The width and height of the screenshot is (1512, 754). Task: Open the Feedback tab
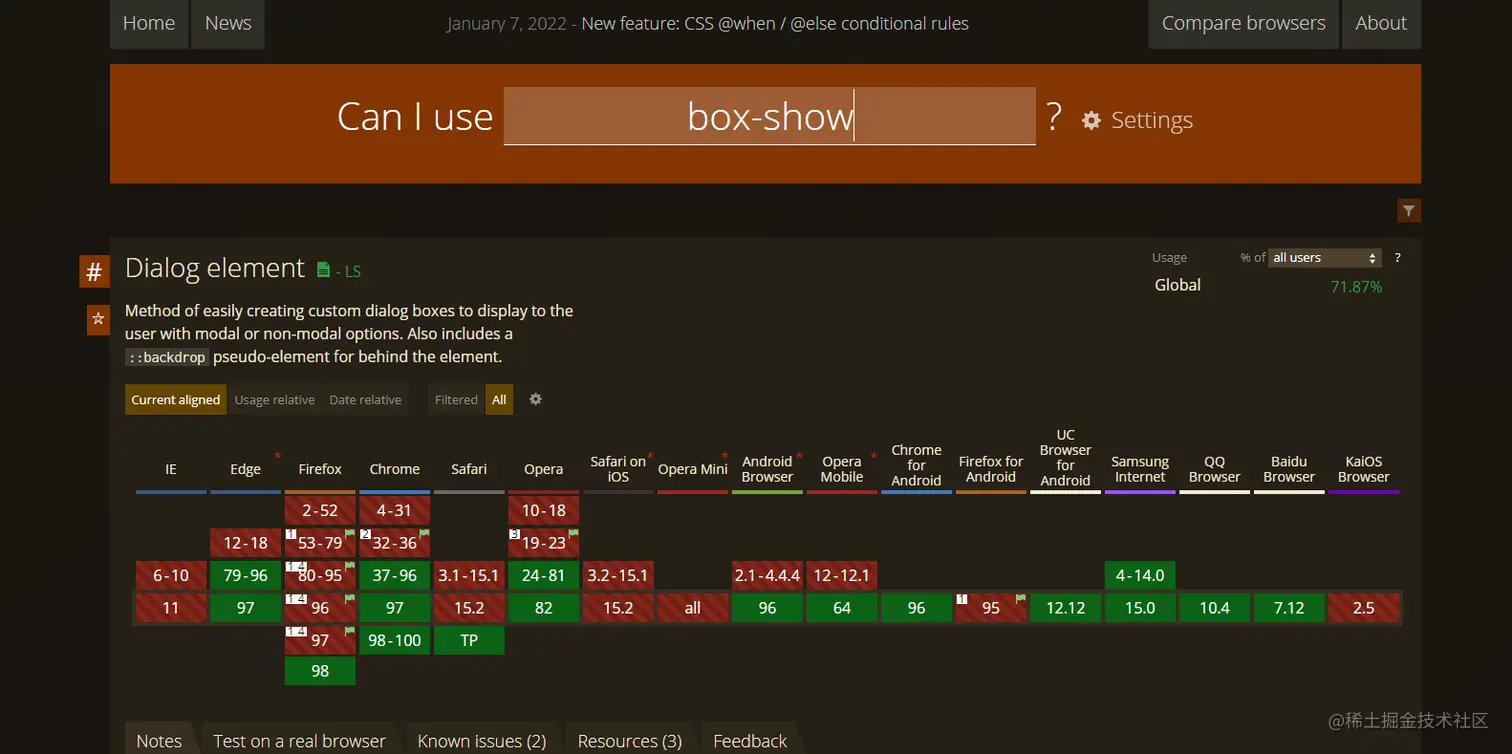click(x=750, y=740)
